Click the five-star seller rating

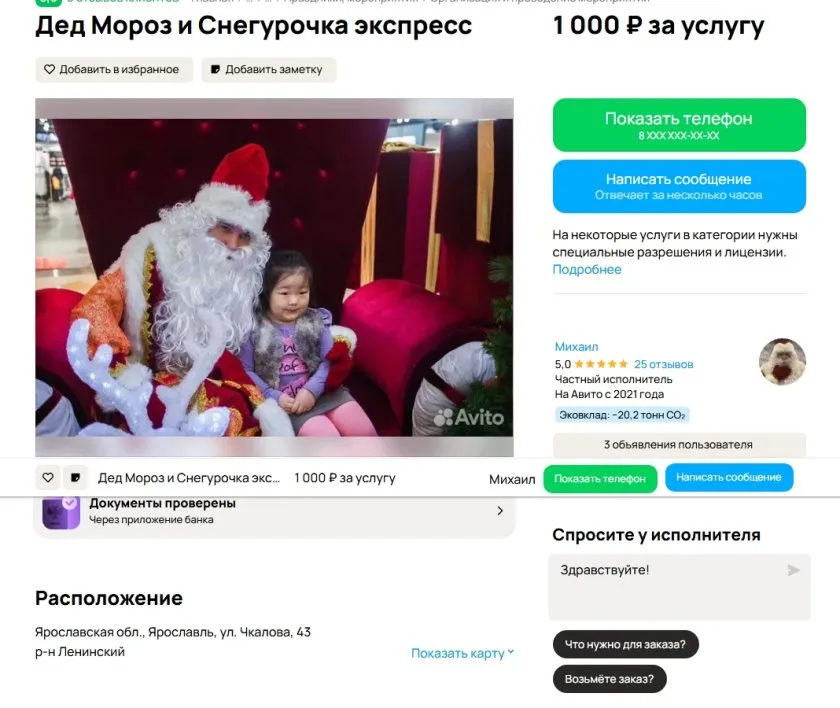coord(601,364)
